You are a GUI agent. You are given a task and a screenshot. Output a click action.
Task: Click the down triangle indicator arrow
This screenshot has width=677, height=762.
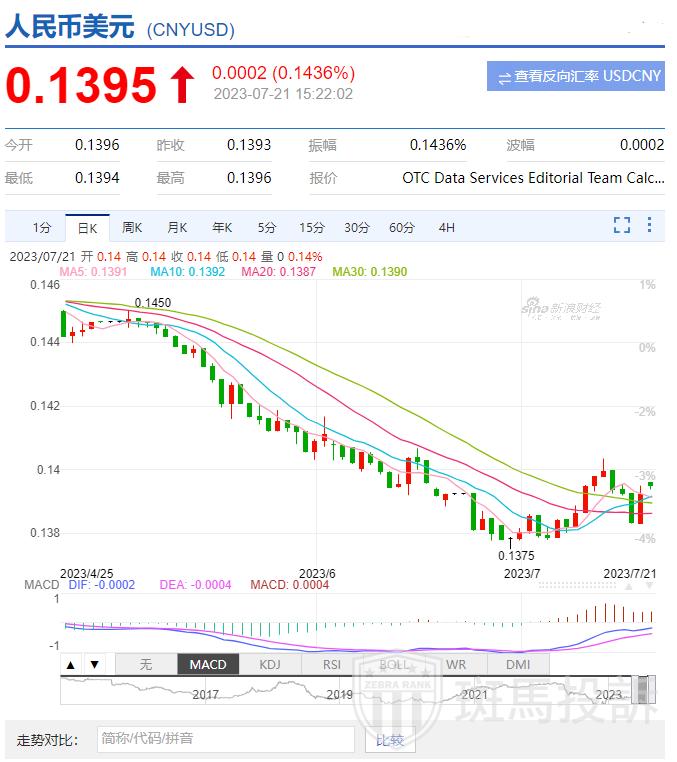(x=94, y=664)
